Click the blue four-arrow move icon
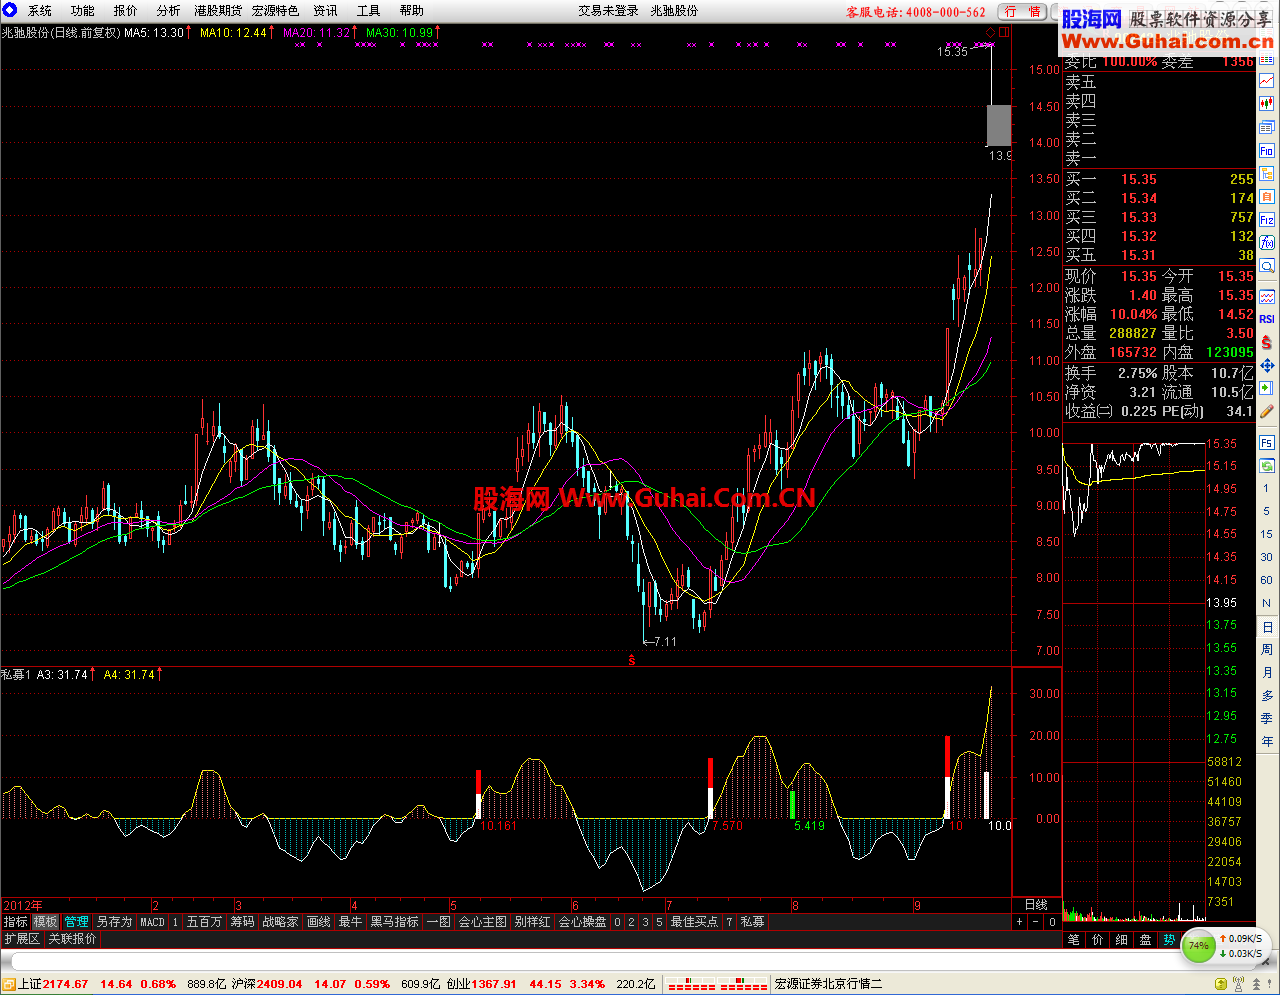Screen dimensions: 1280x995 [x=1267, y=365]
